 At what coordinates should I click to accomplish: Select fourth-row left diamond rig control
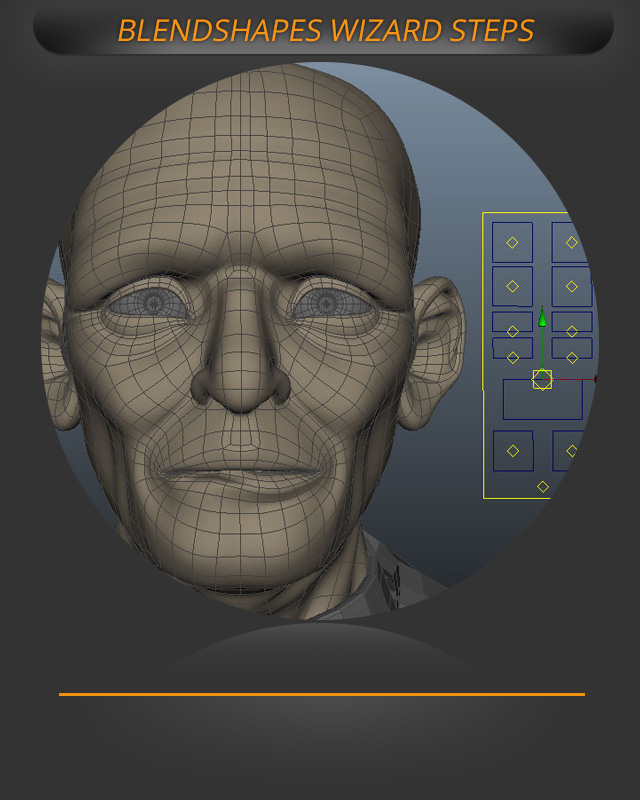513,358
